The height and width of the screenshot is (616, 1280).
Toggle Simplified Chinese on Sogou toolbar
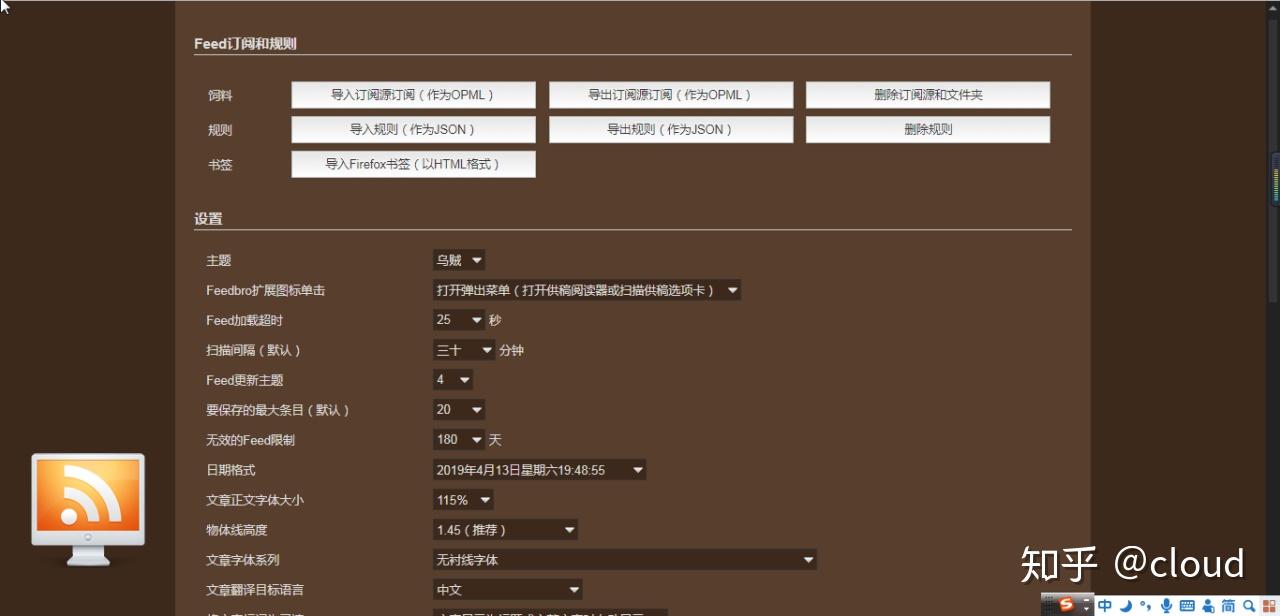pyautogui.click(x=1227, y=605)
